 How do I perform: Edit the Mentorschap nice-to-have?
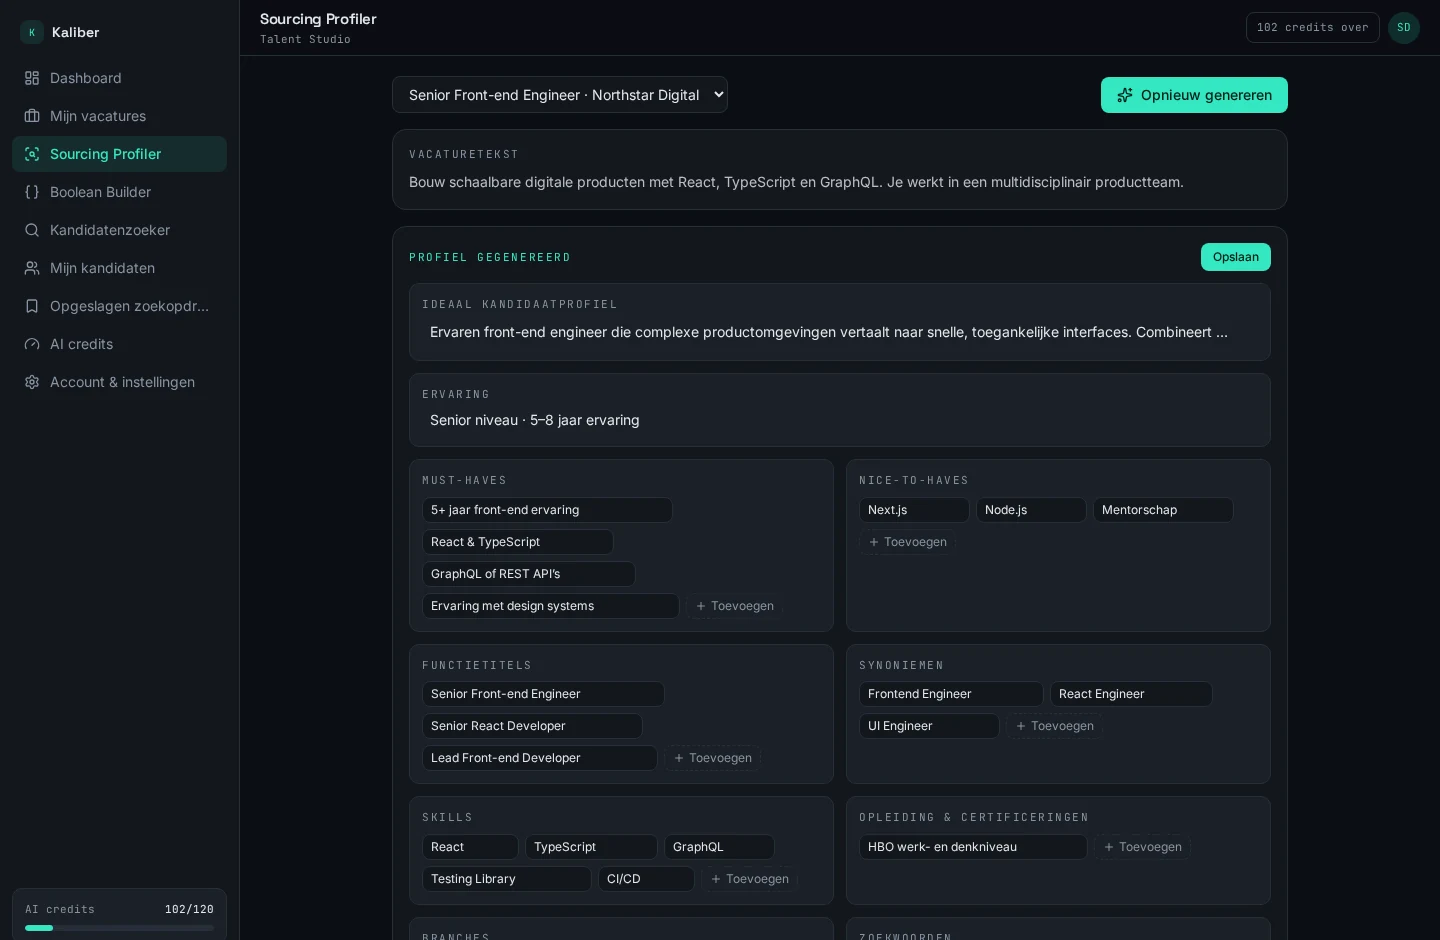(1163, 510)
